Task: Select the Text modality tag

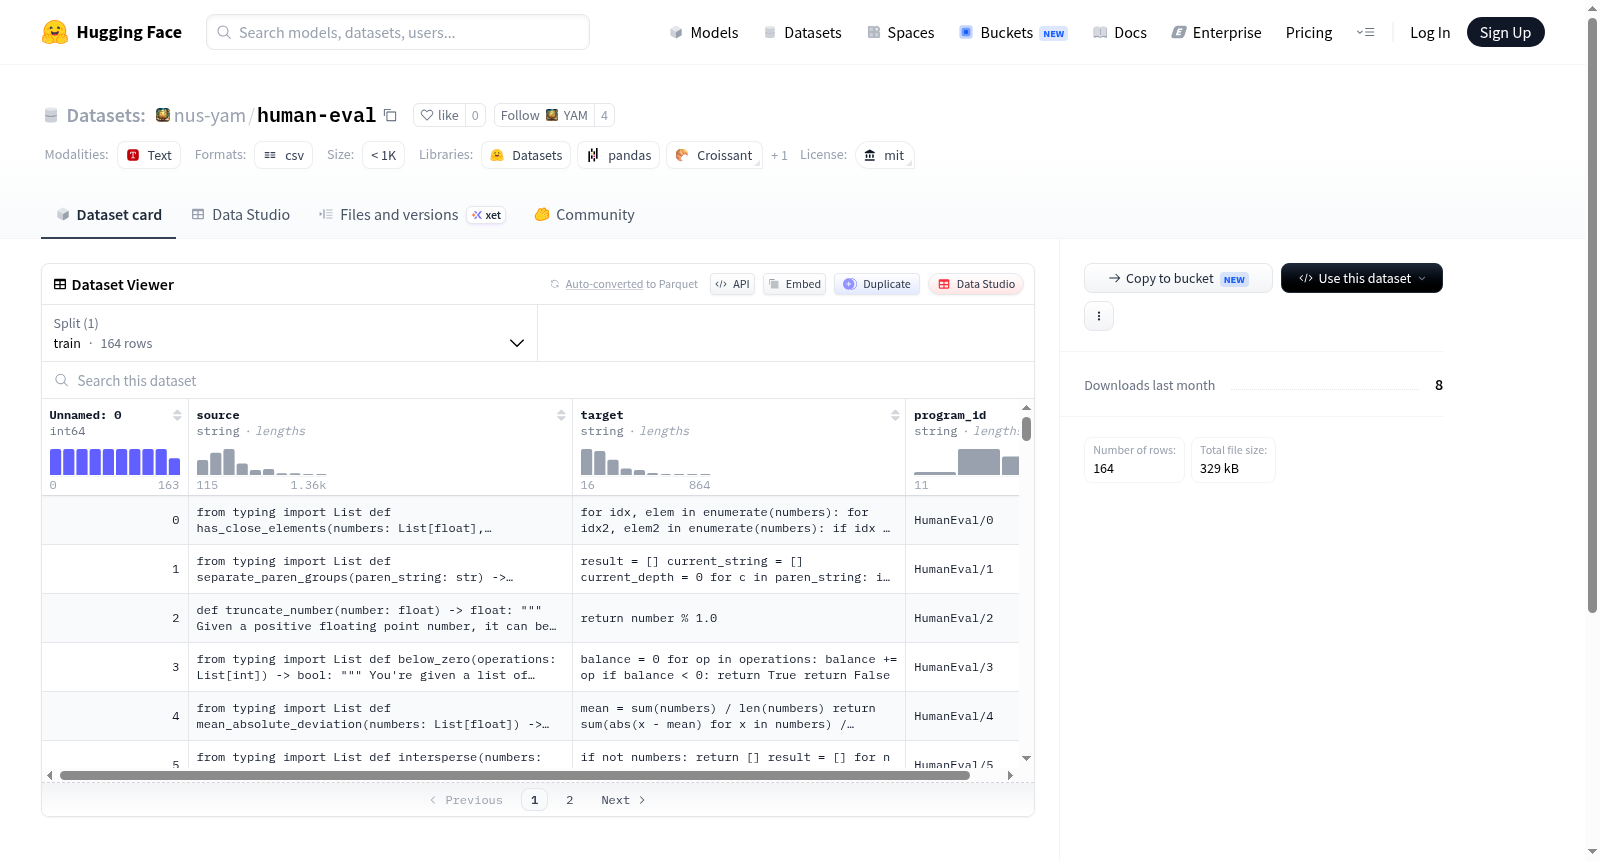Action: [x=149, y=155]
